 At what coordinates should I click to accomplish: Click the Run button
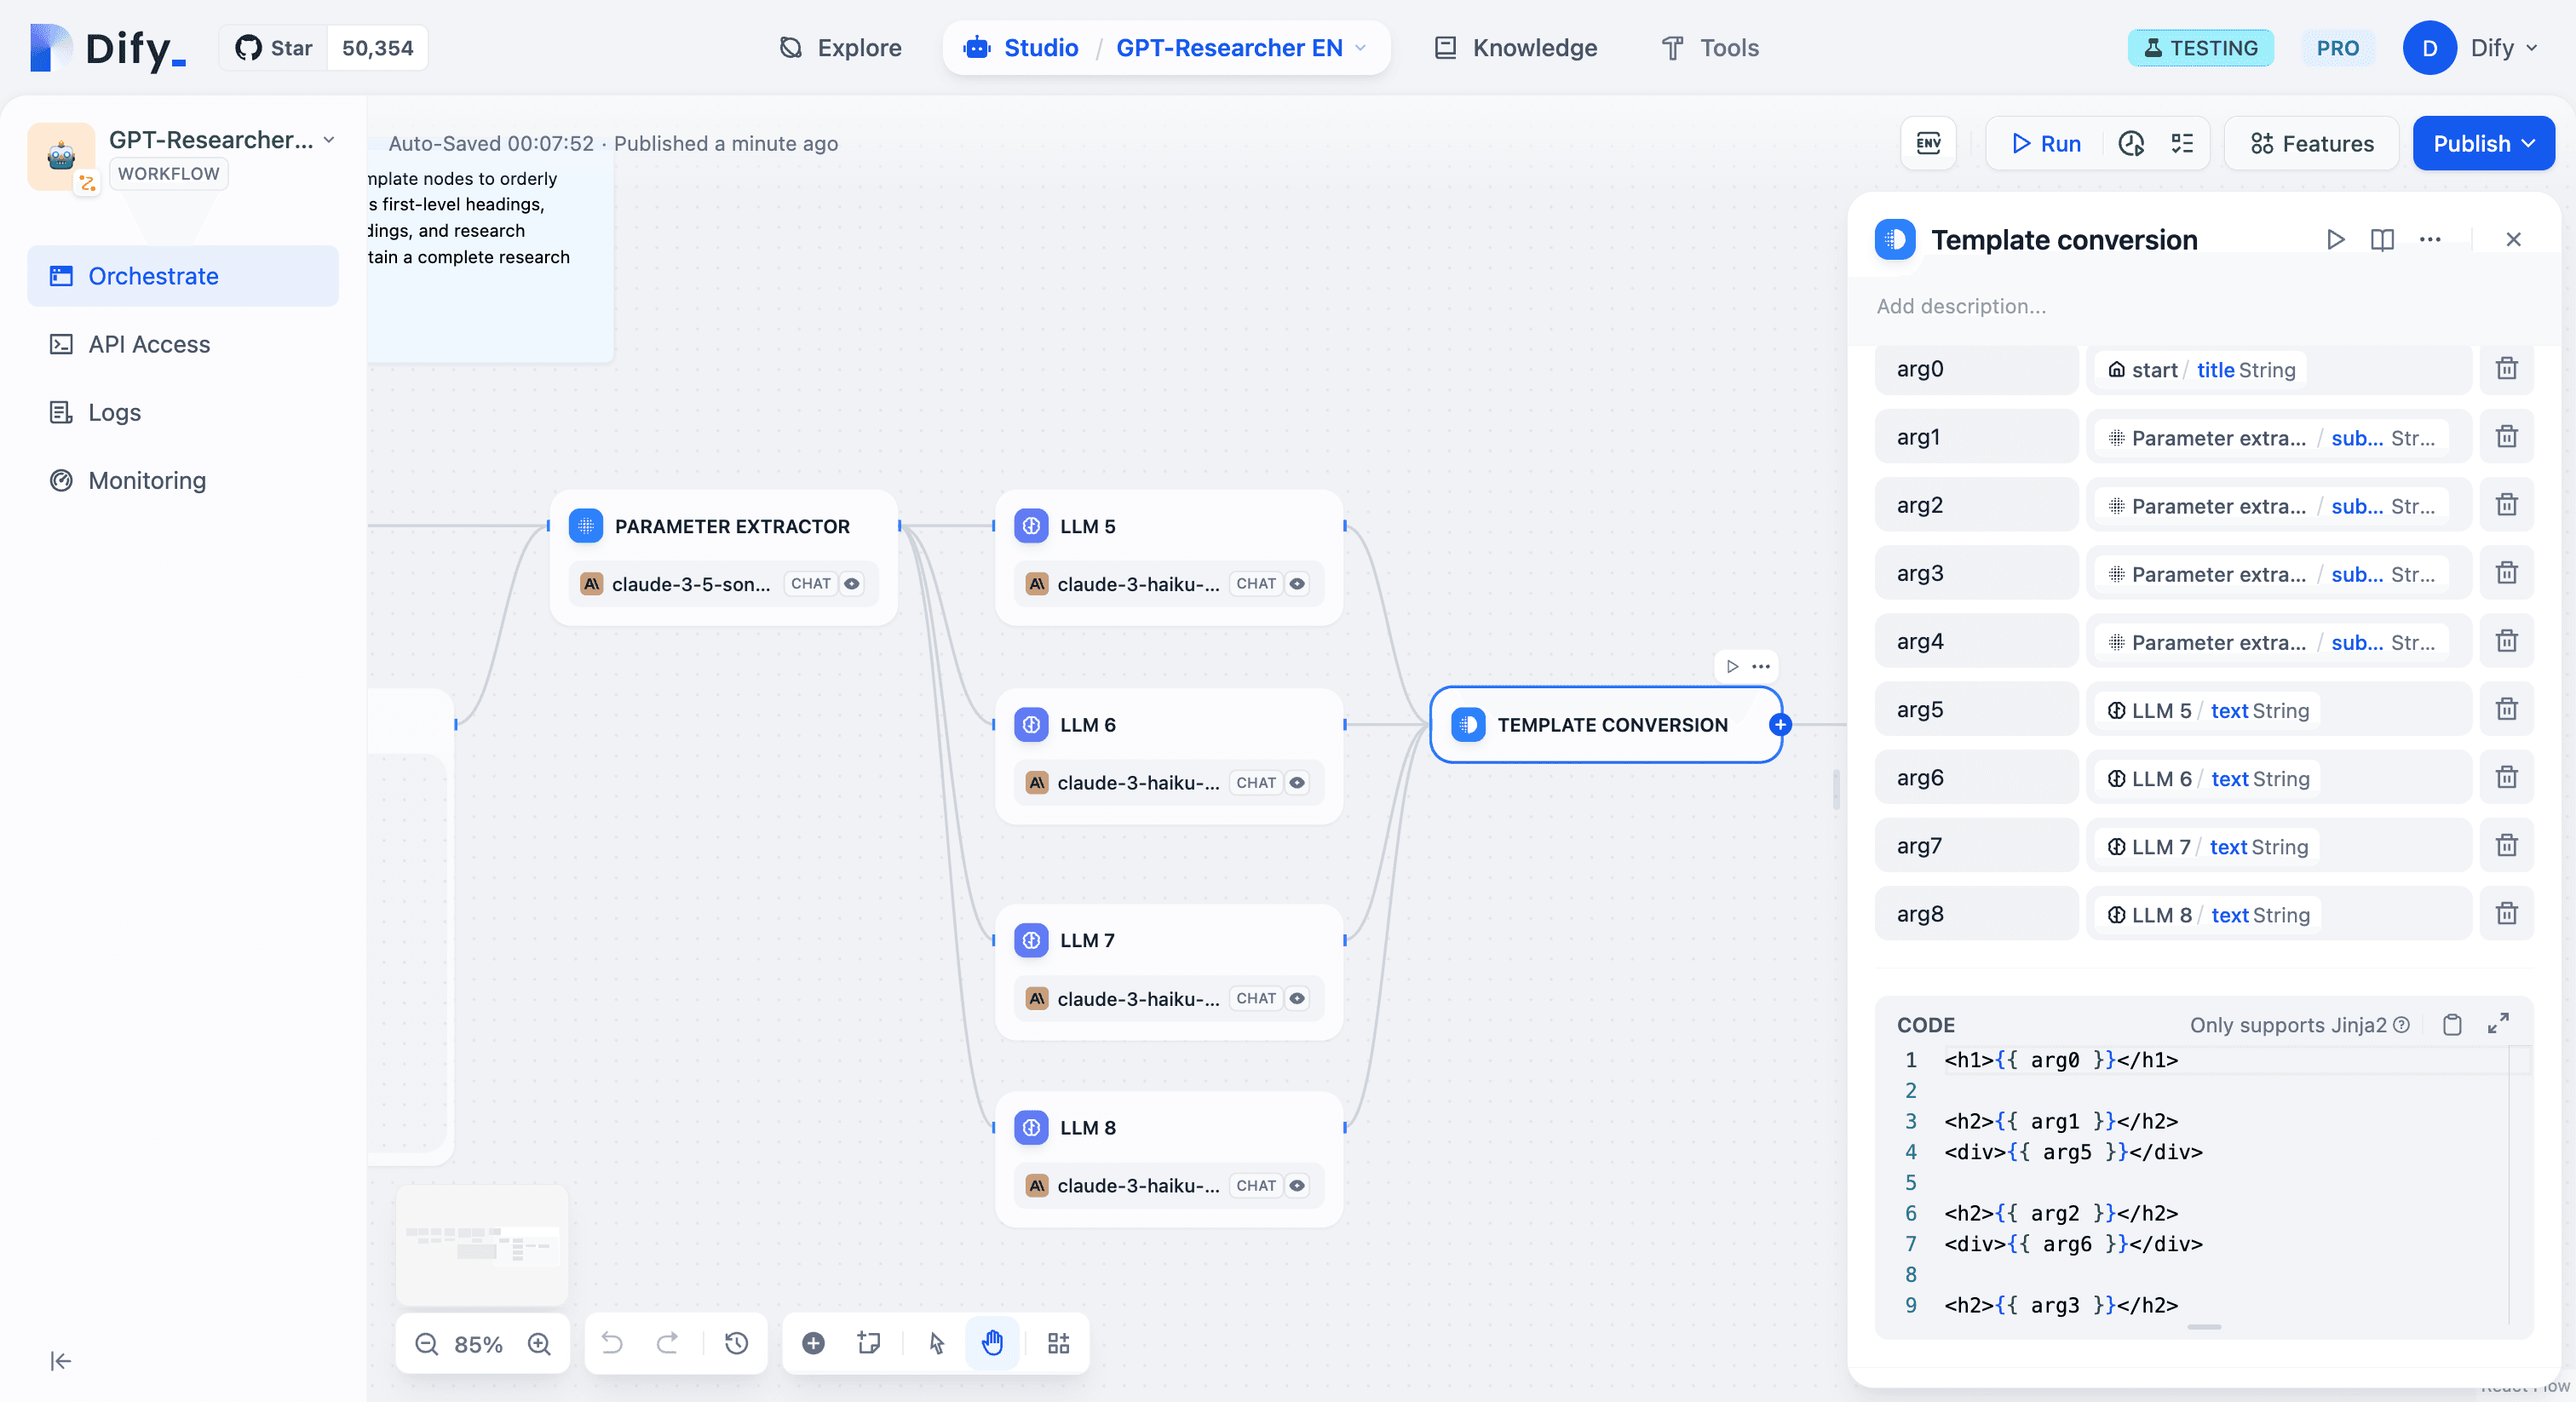[2046, 144]
